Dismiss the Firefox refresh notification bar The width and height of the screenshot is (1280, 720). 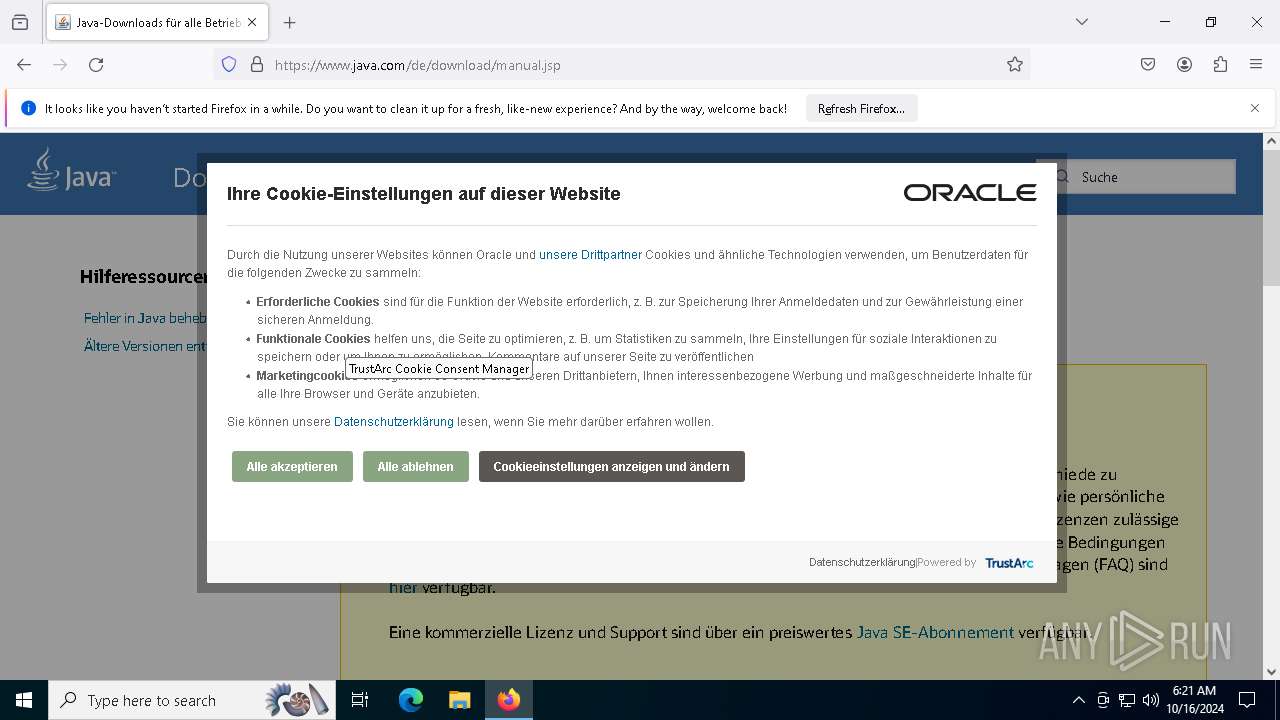click(1255, 108)
